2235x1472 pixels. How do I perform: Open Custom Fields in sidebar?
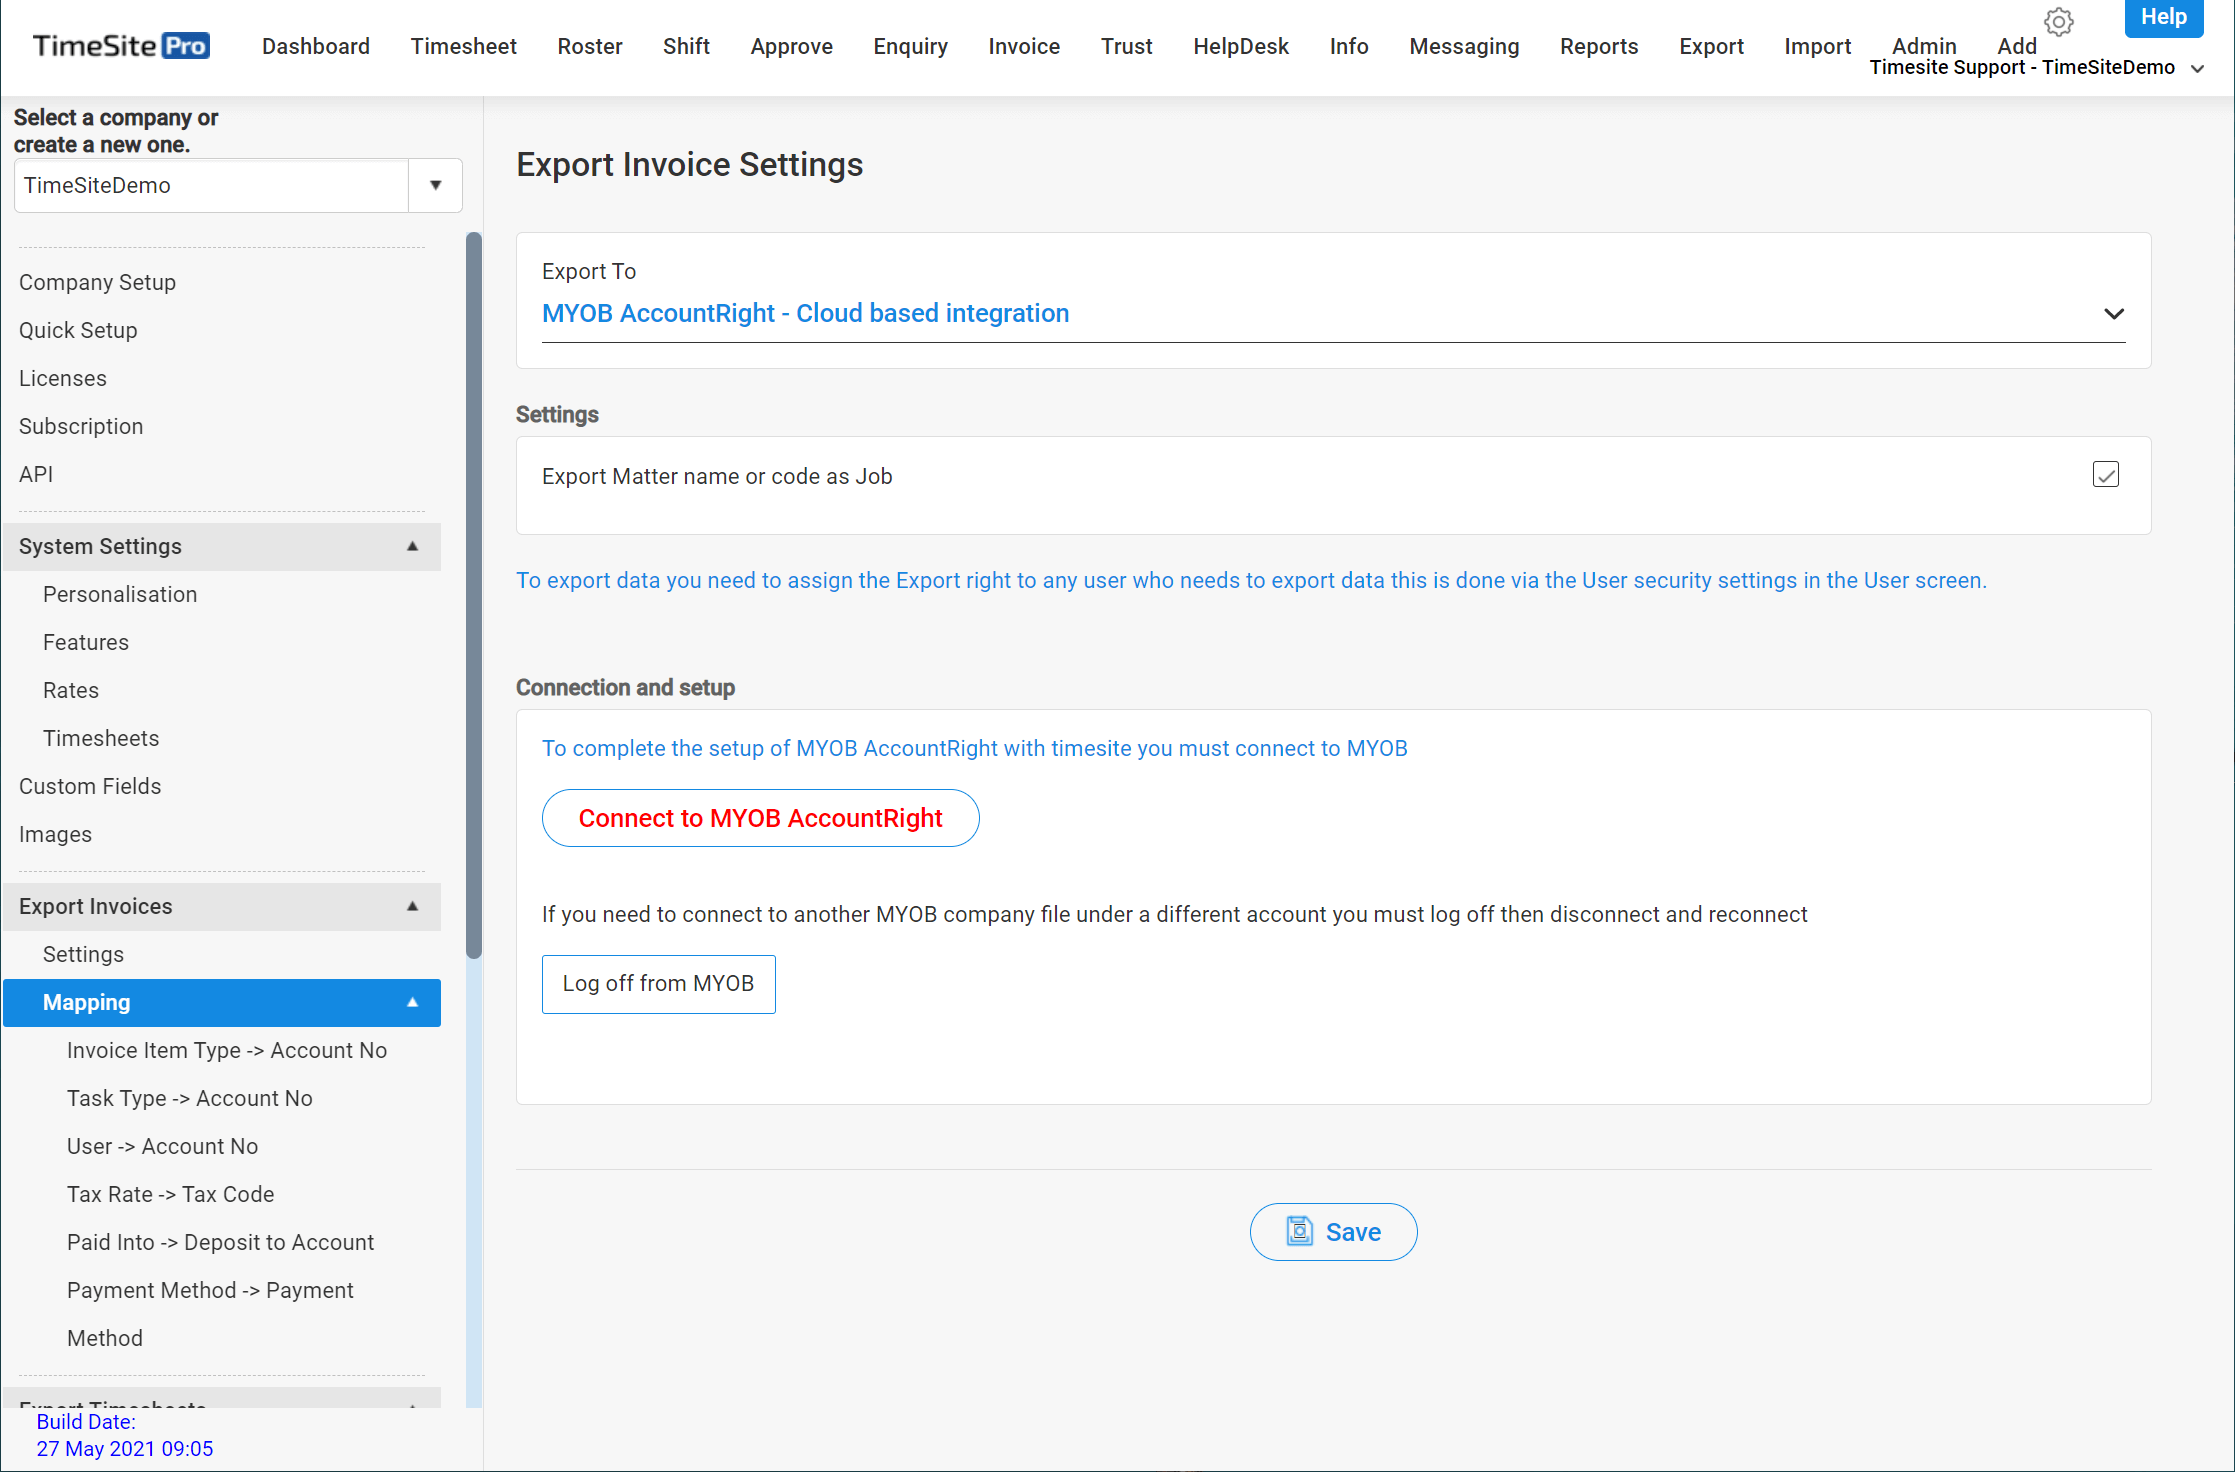(x=90, y=786)
